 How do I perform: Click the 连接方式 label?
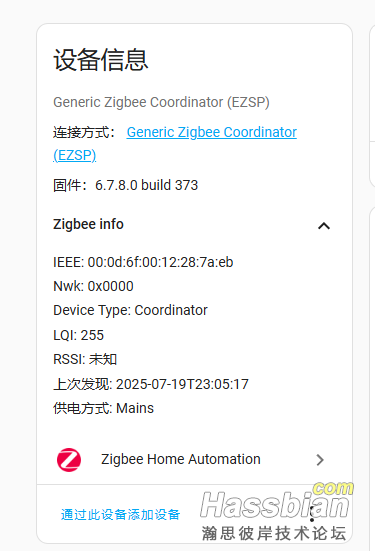click(x=84, y=132)
